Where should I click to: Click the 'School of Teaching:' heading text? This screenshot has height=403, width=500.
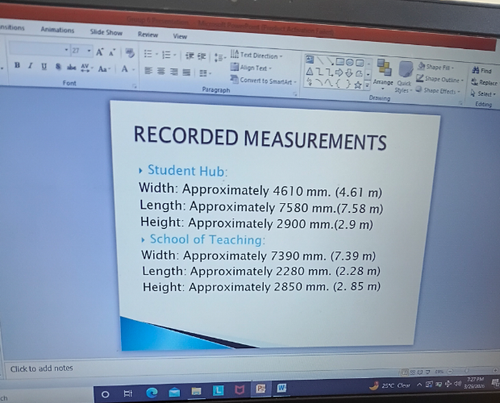coord(207,239)
